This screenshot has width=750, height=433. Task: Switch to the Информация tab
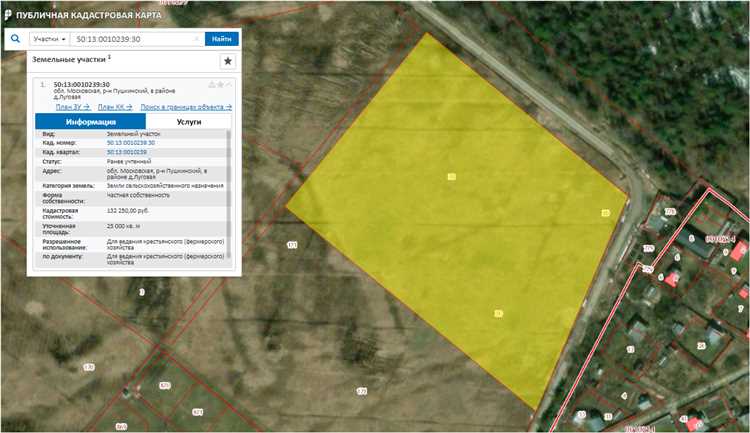90,122
